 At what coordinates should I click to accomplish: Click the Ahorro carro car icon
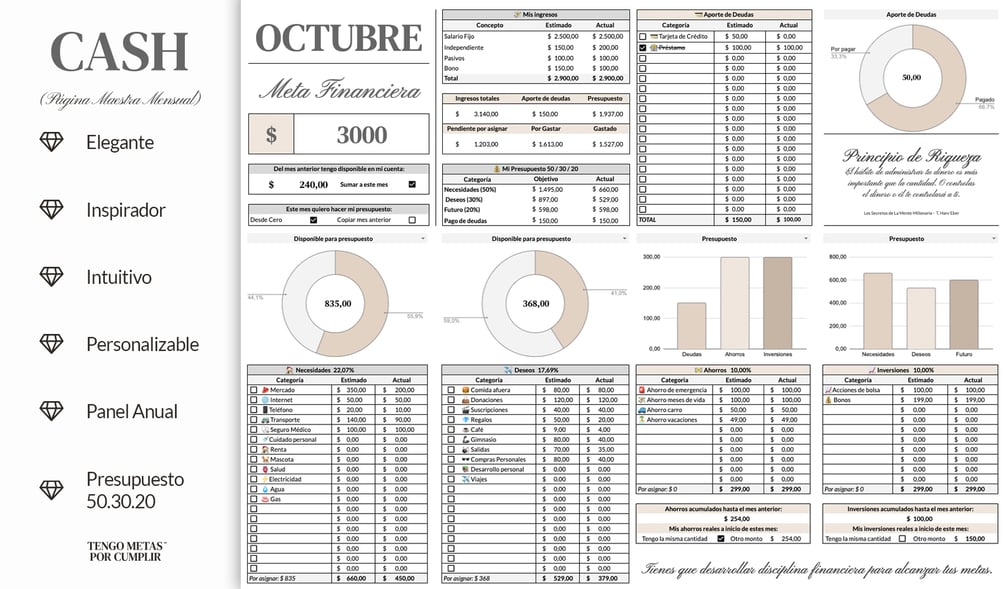pos(642,410)
